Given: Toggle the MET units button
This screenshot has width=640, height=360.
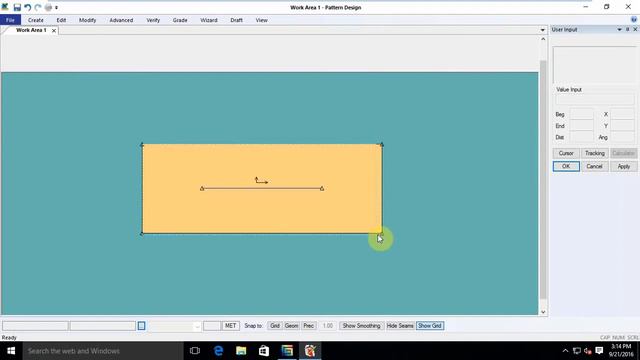Looking at the screenshot, I should 231,326.
